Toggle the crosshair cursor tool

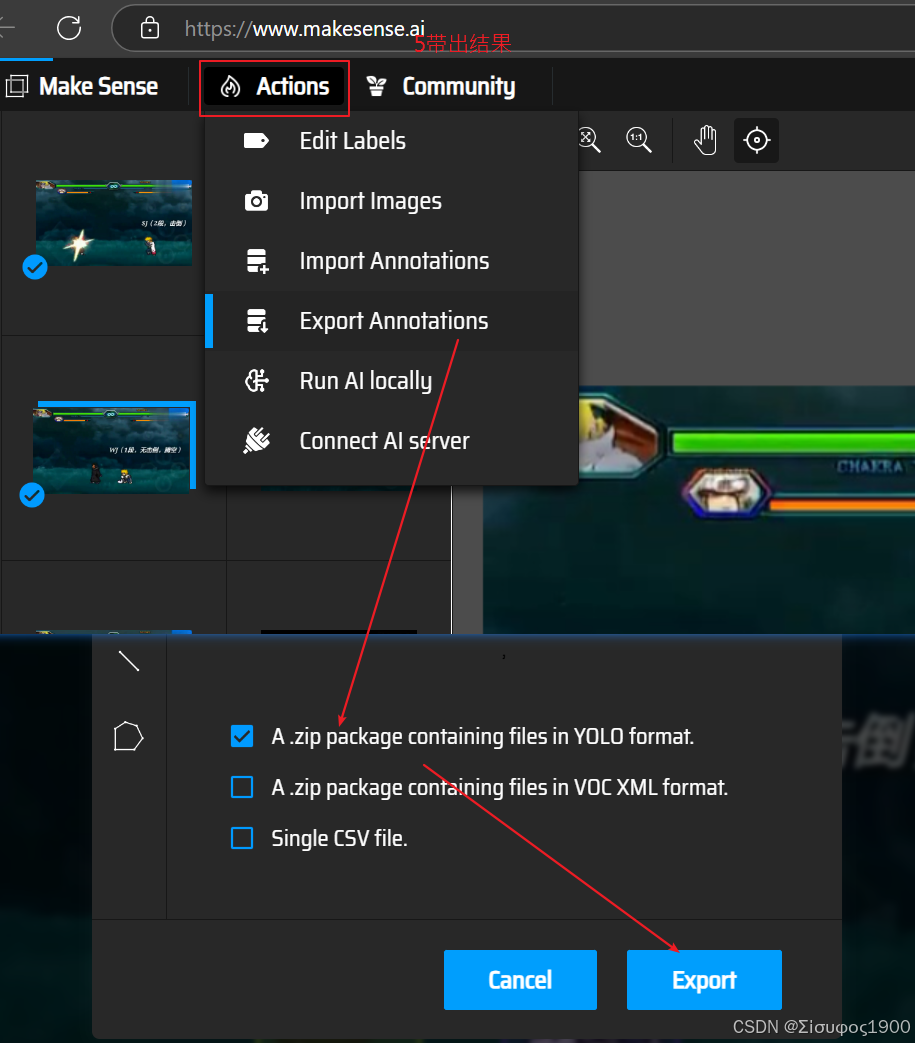tap(756, 140)
